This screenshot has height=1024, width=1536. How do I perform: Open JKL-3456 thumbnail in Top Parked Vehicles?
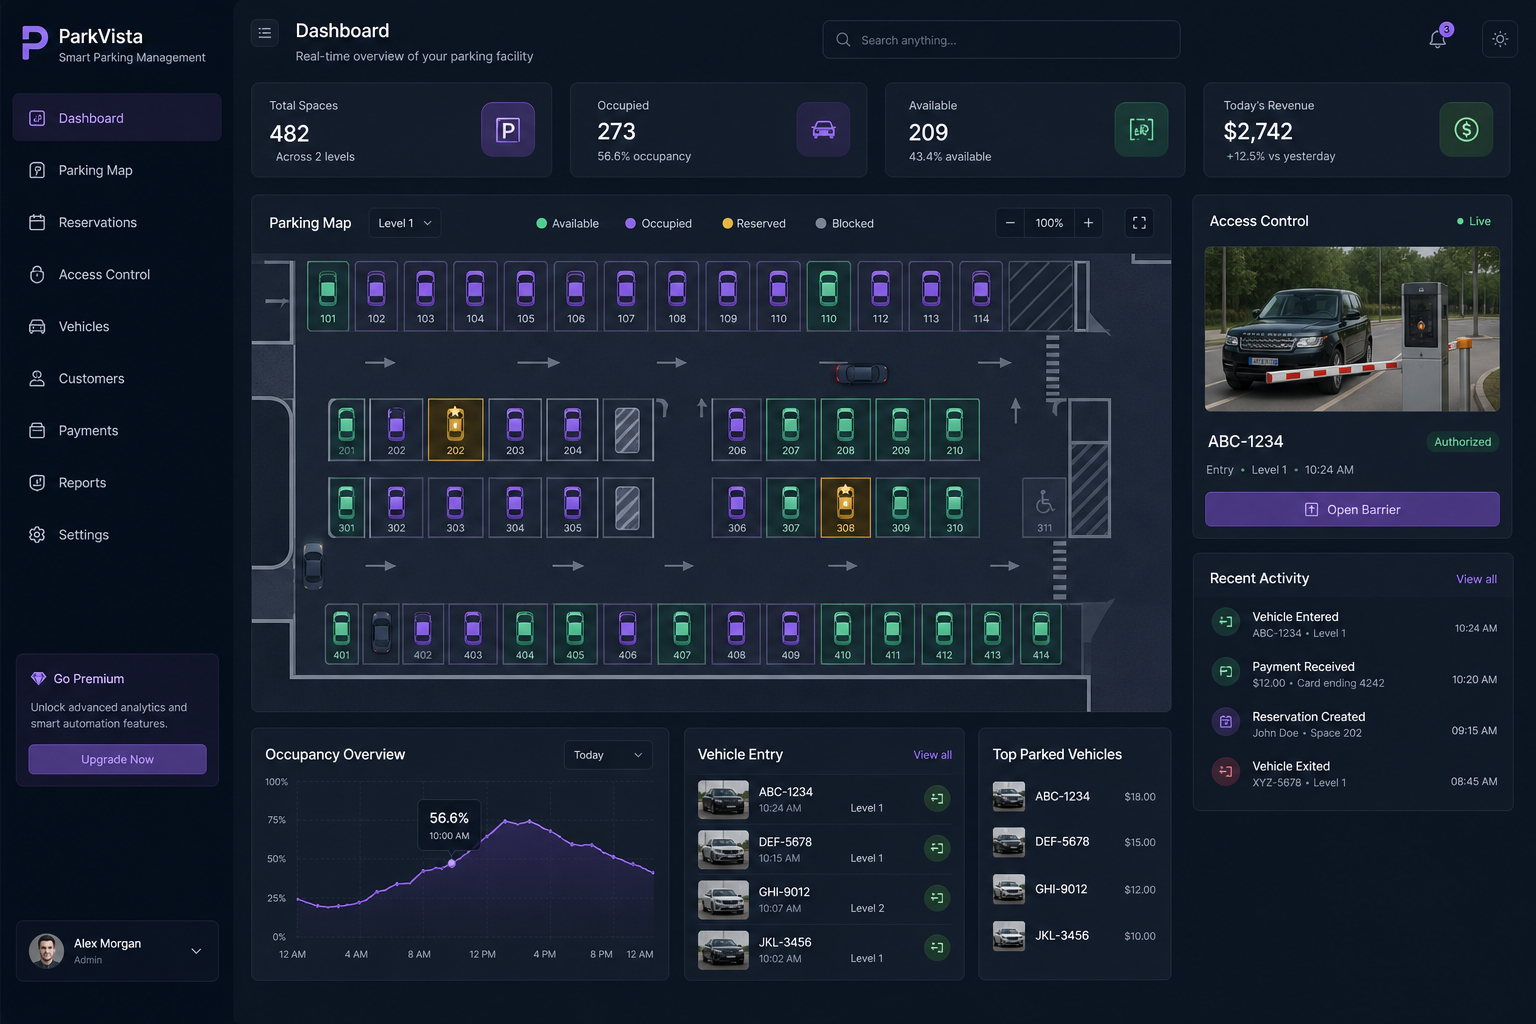click(x=1009, y=936)
